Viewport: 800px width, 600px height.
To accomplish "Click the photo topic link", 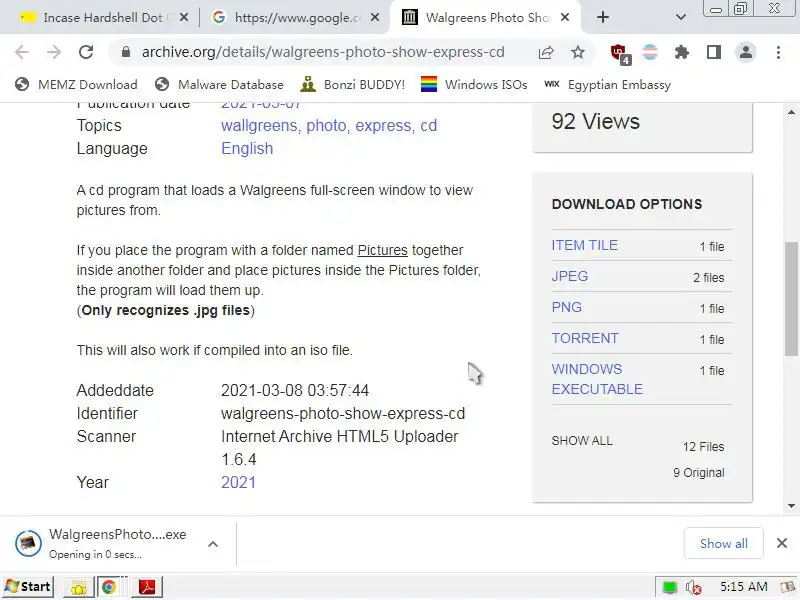I will (x=326, y=126).
